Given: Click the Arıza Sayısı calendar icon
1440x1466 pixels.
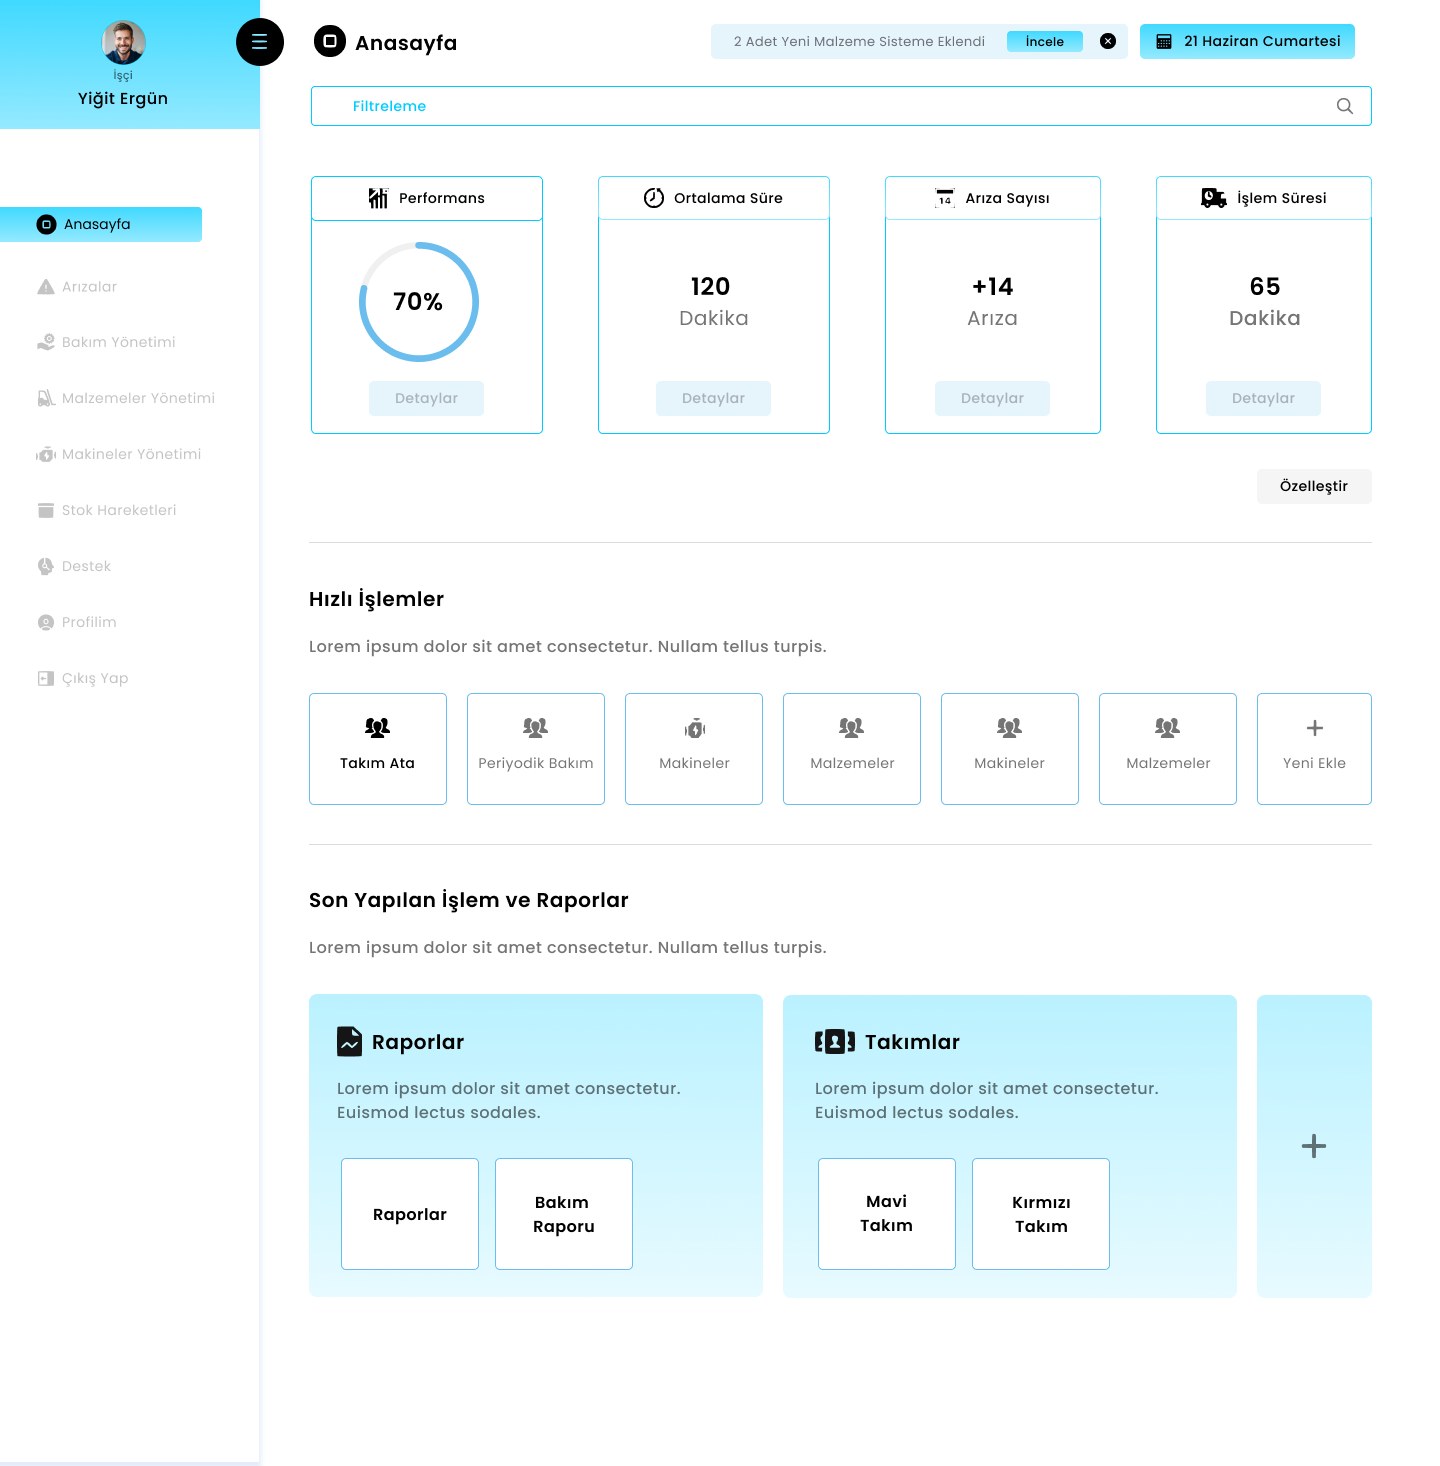Looking at the screenshot, I should coord(945,198).
